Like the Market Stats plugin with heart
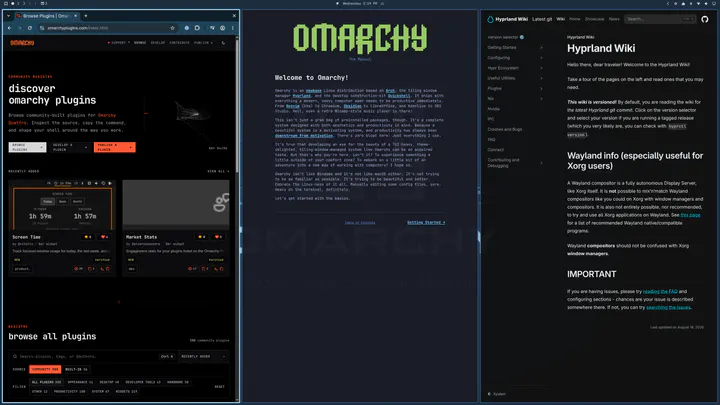Screen dimensions: 720x405 [x=218, y=237]
